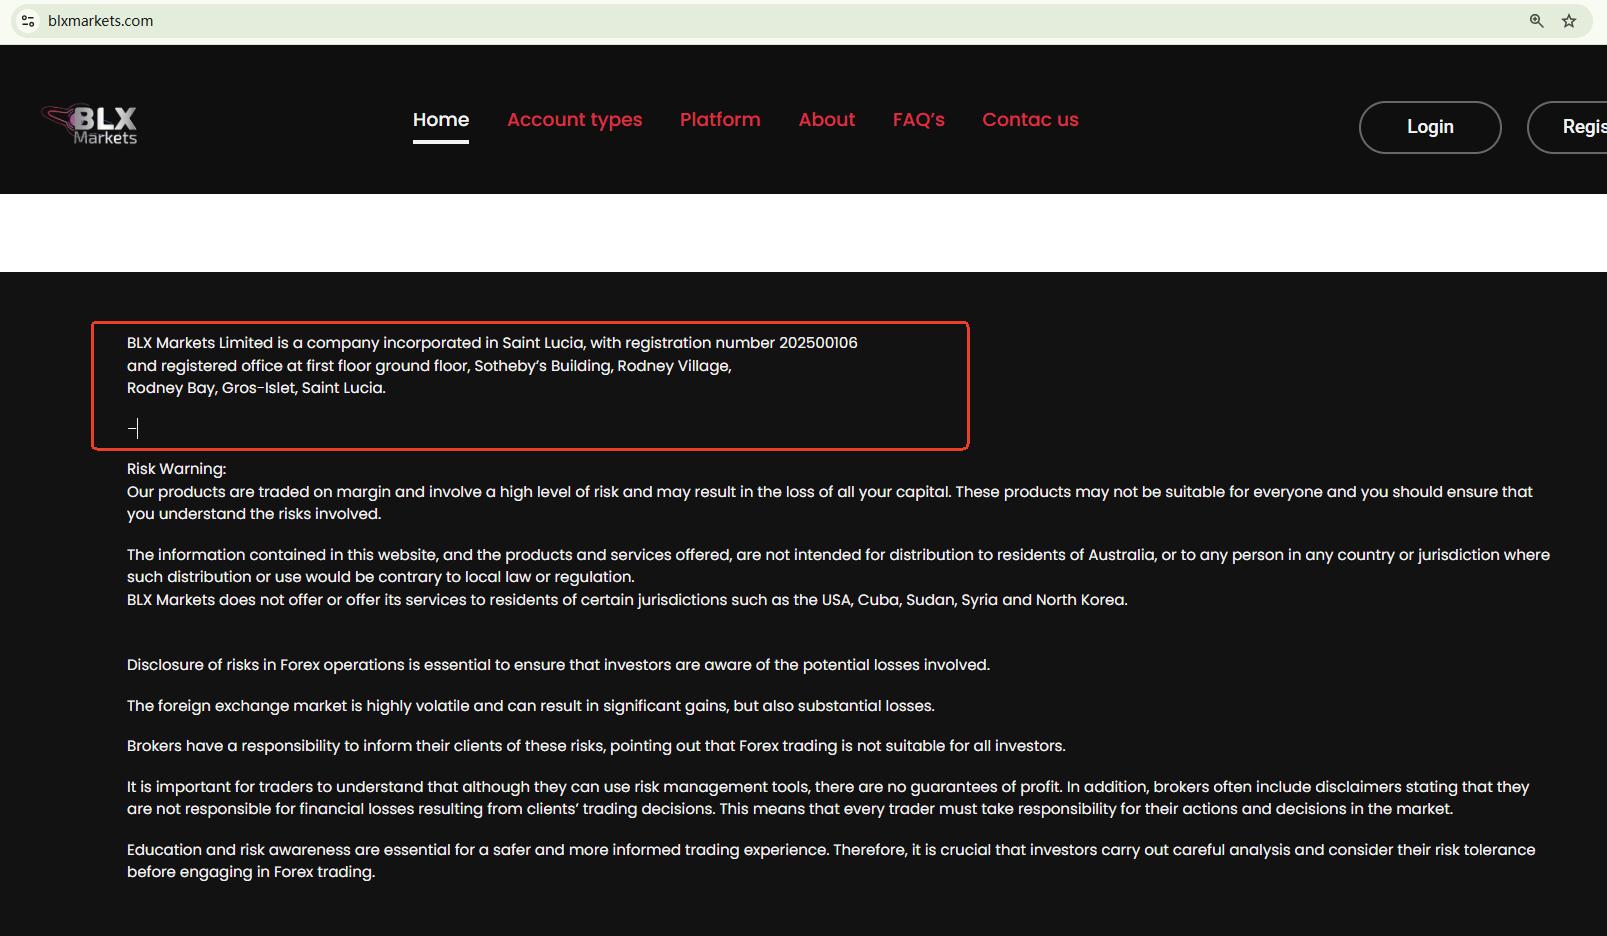This screenshot has height=936, width=1607.
Task: Navigate to the About page
Action: tap(826, 120)
